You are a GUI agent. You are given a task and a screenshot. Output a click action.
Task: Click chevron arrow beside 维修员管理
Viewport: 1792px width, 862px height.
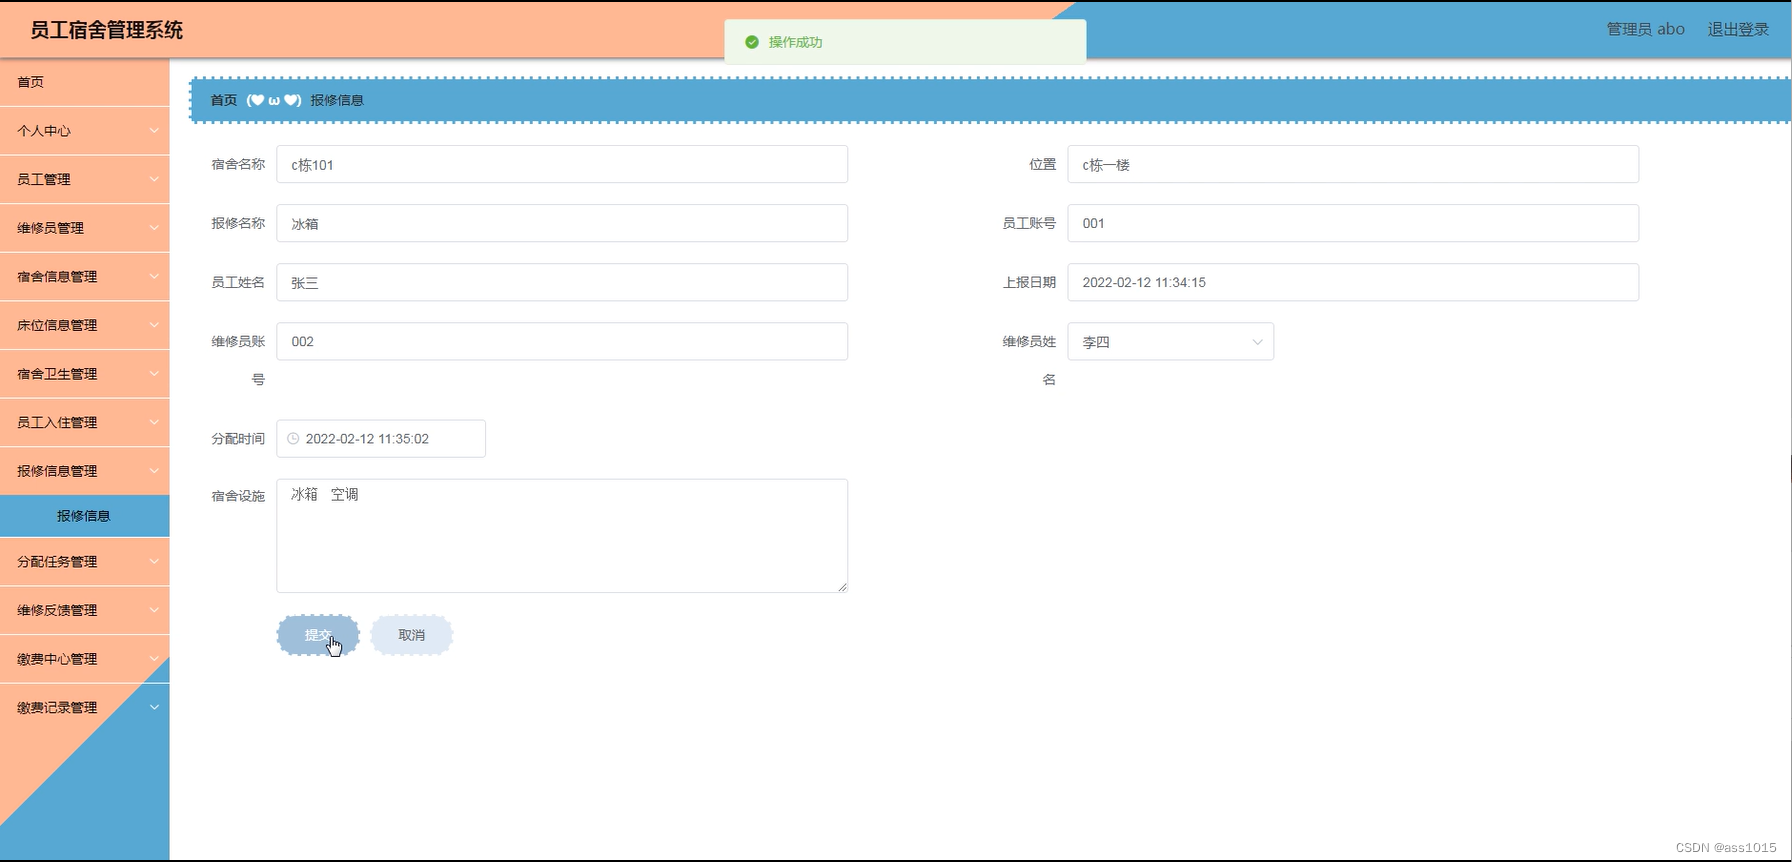(154, 228)
